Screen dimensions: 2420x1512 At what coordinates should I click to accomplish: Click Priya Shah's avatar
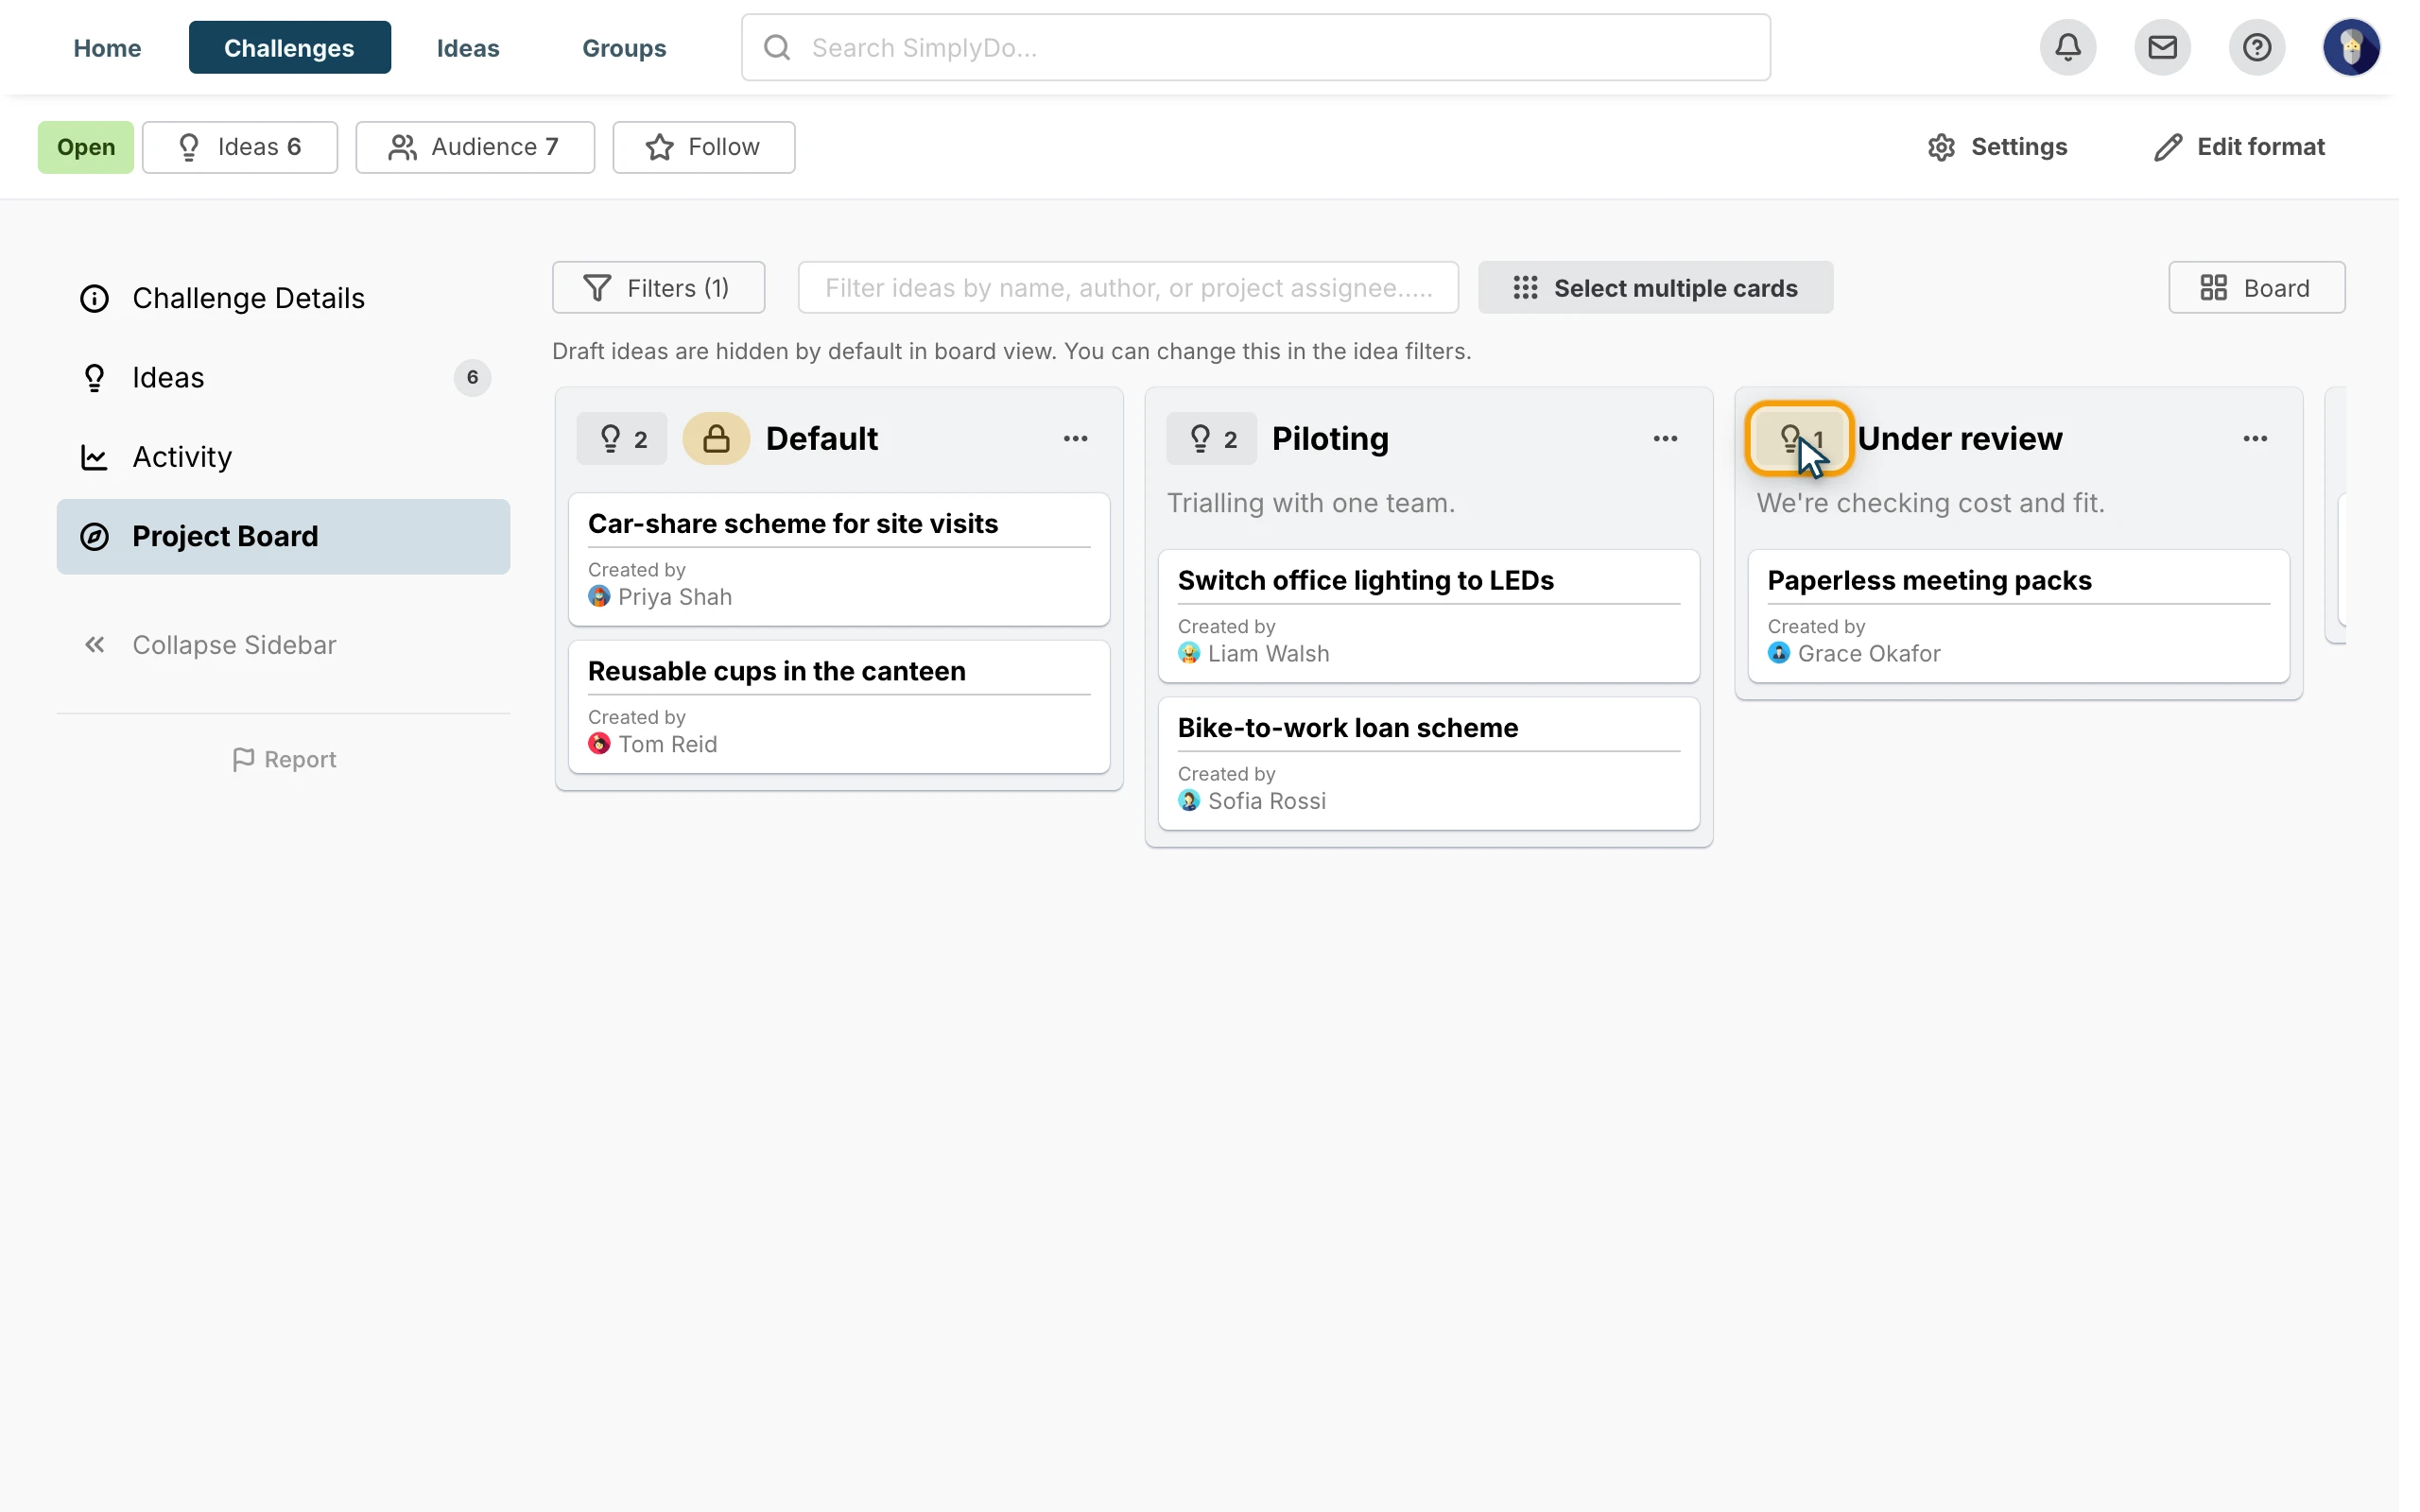coord(599,597)
